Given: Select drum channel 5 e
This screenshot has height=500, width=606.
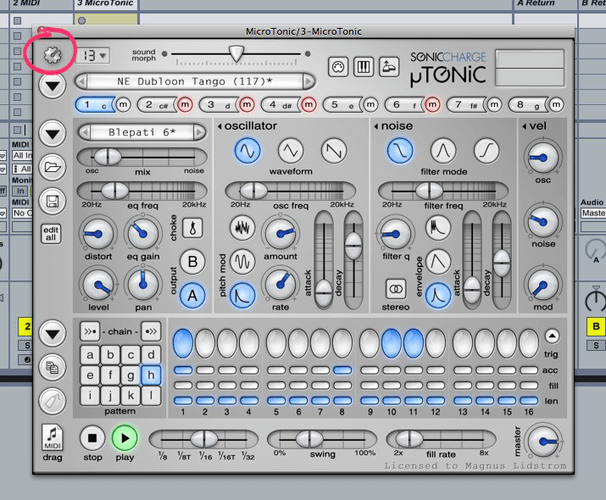Looking at the screenshot, I should [x=342, y=105].
